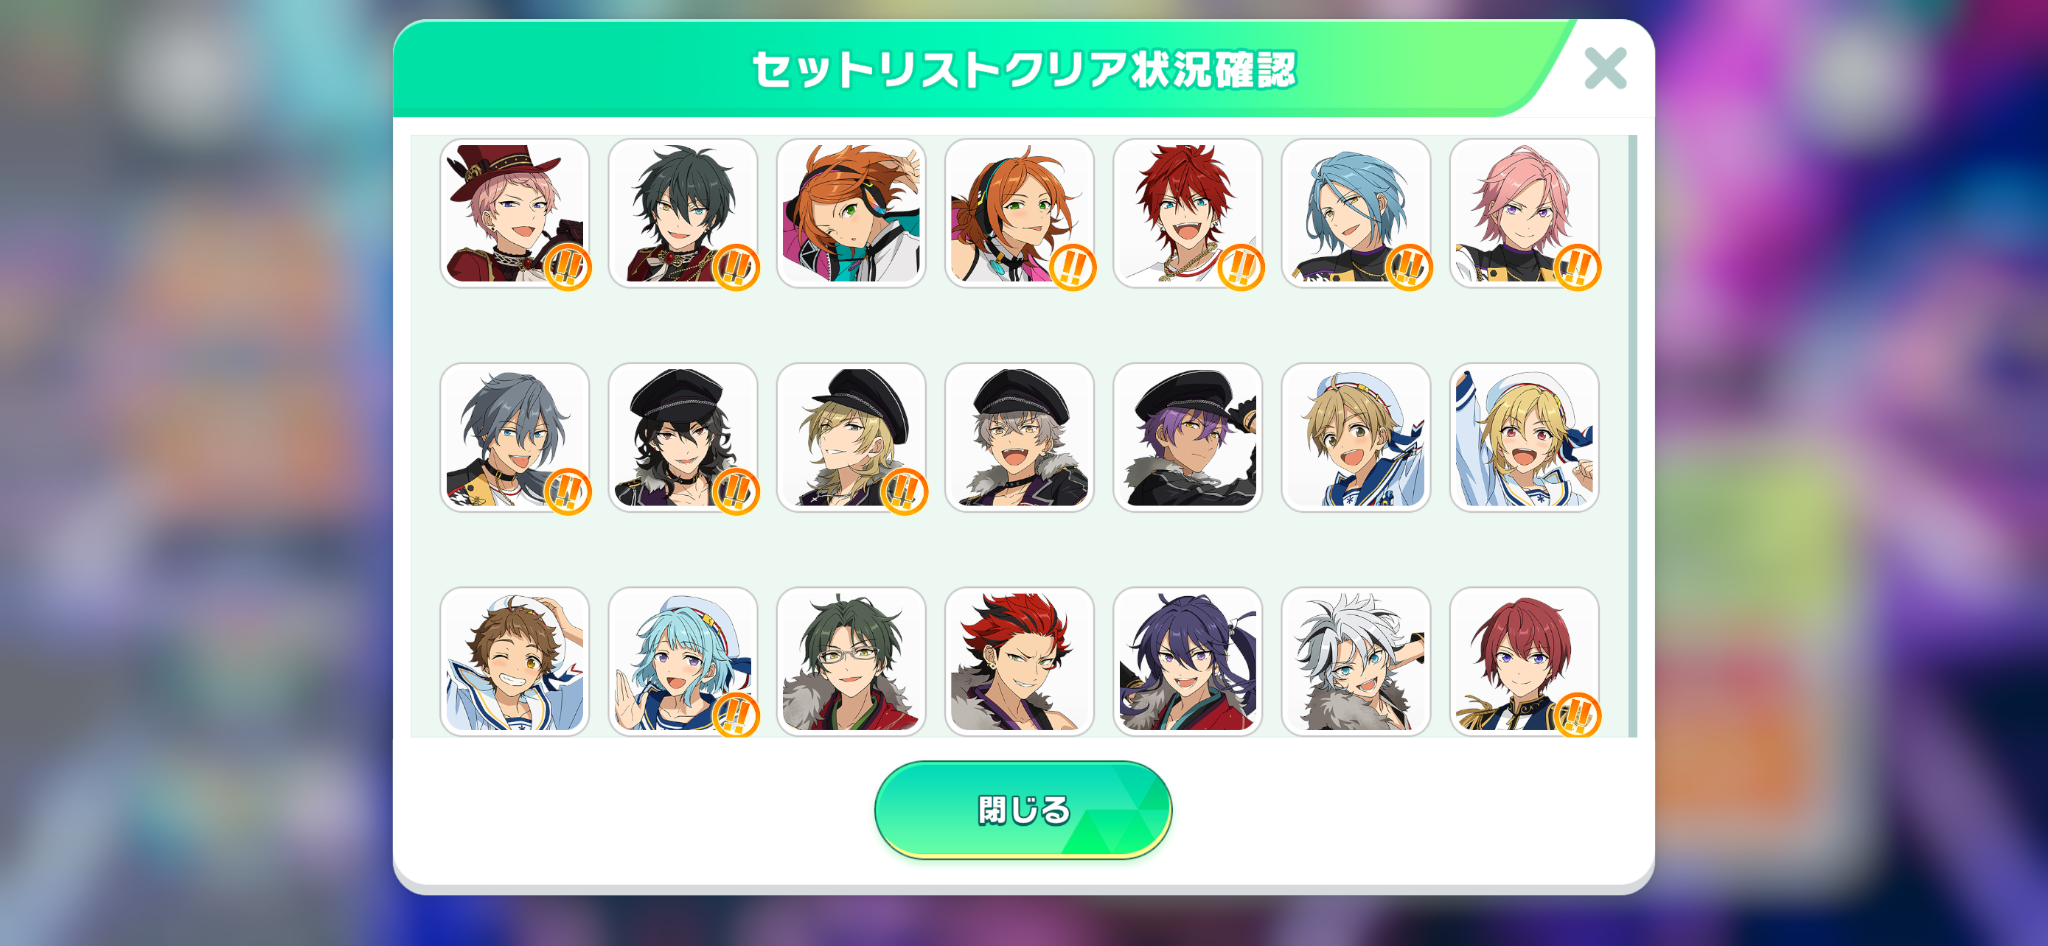Select the orange-haired character with headphones tilted
This screenshot has width=2048, height=946.
click(851, 213)
